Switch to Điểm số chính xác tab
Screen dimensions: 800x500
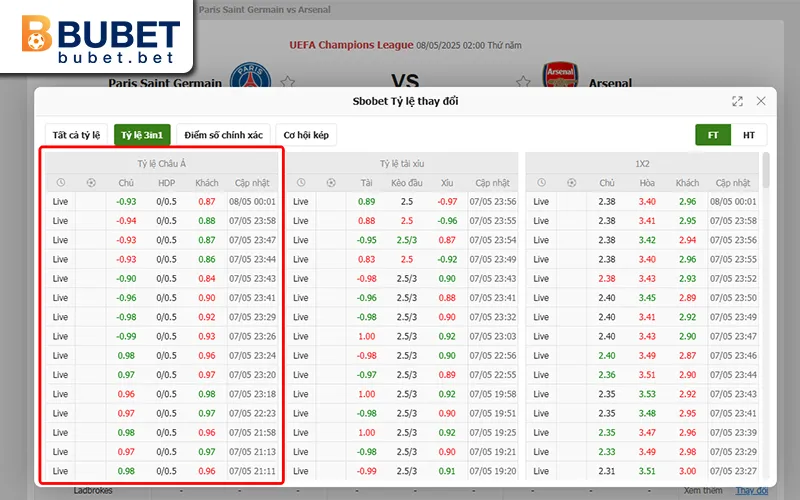click(223, 135)
